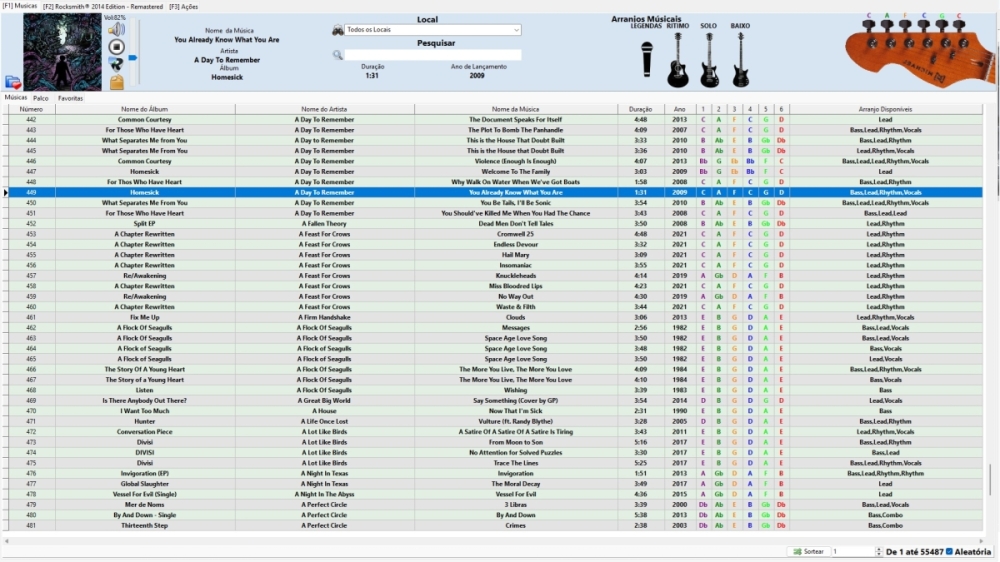Select Welcome To The Family song
1000x562 pixels.
tap(495, 172)
